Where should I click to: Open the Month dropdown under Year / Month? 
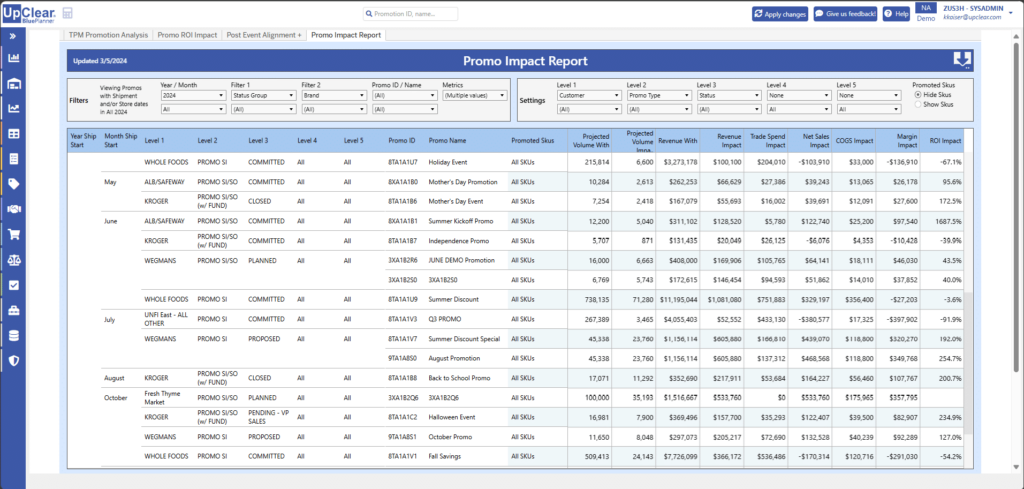193,110
